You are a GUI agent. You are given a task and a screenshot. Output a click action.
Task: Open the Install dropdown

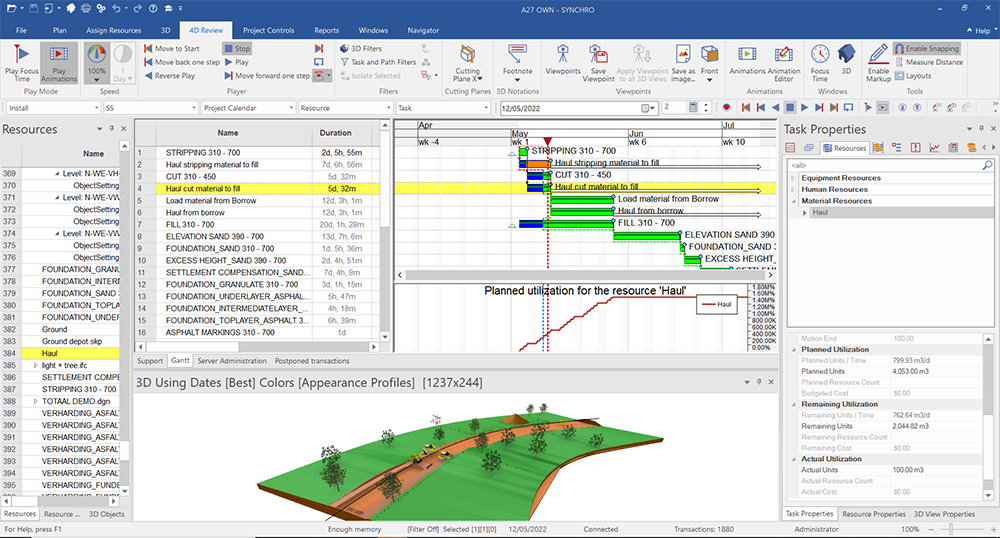54,108
